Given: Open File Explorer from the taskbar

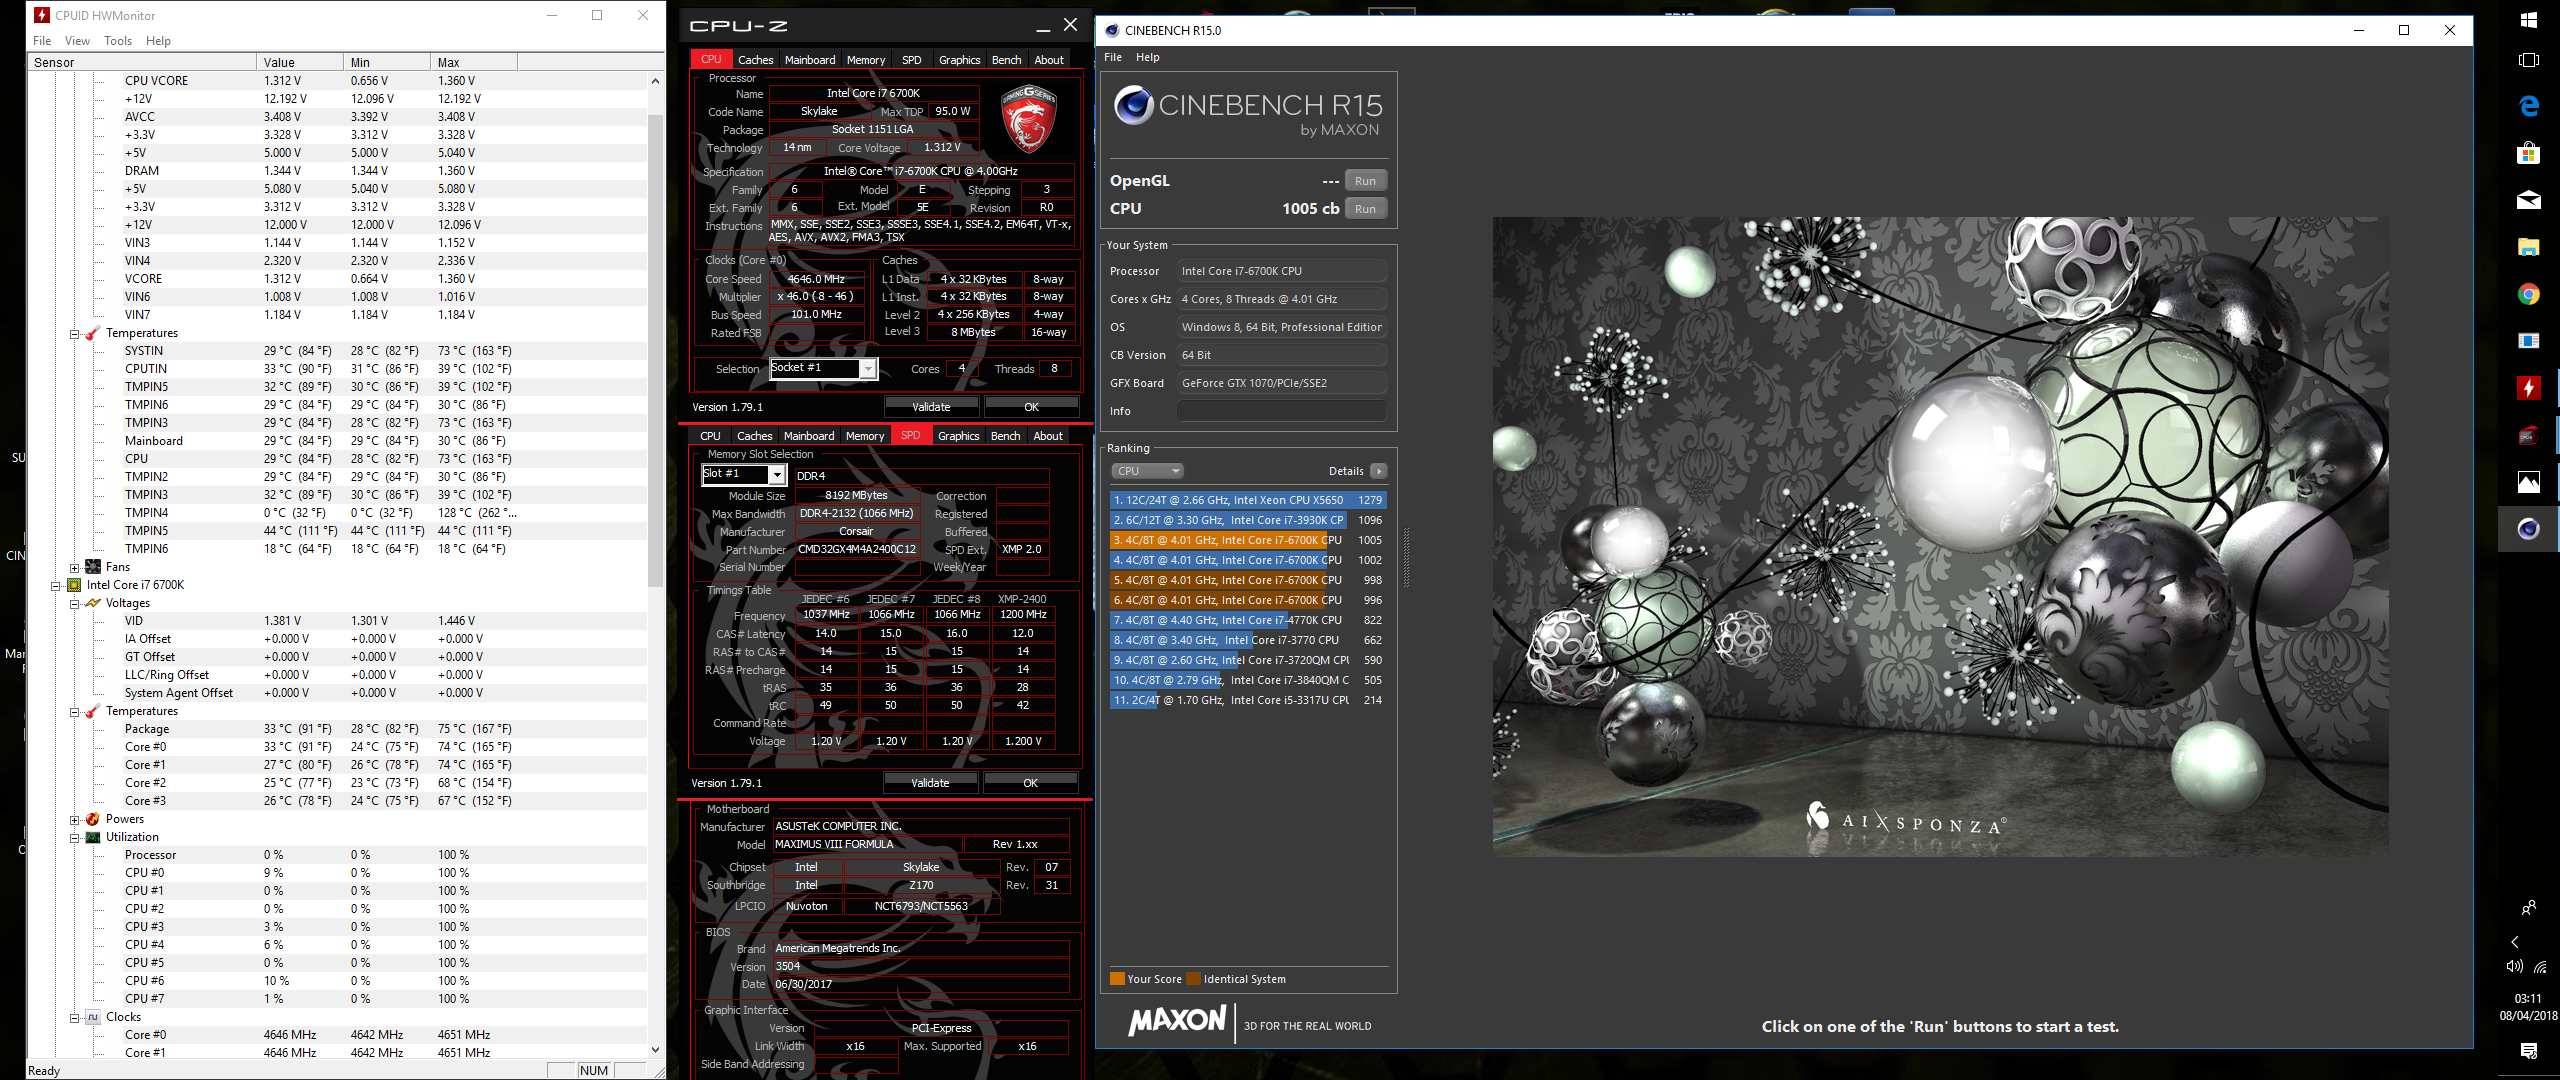Looking at the screenshot, I should point(2529,247).
